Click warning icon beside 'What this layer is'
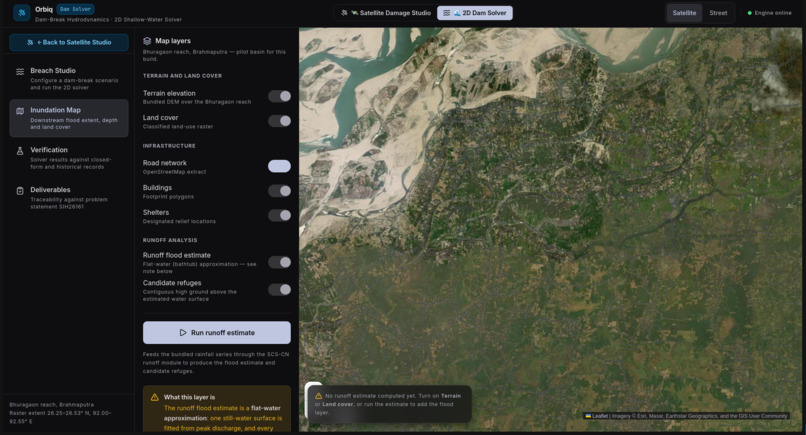 pos(154,397)
